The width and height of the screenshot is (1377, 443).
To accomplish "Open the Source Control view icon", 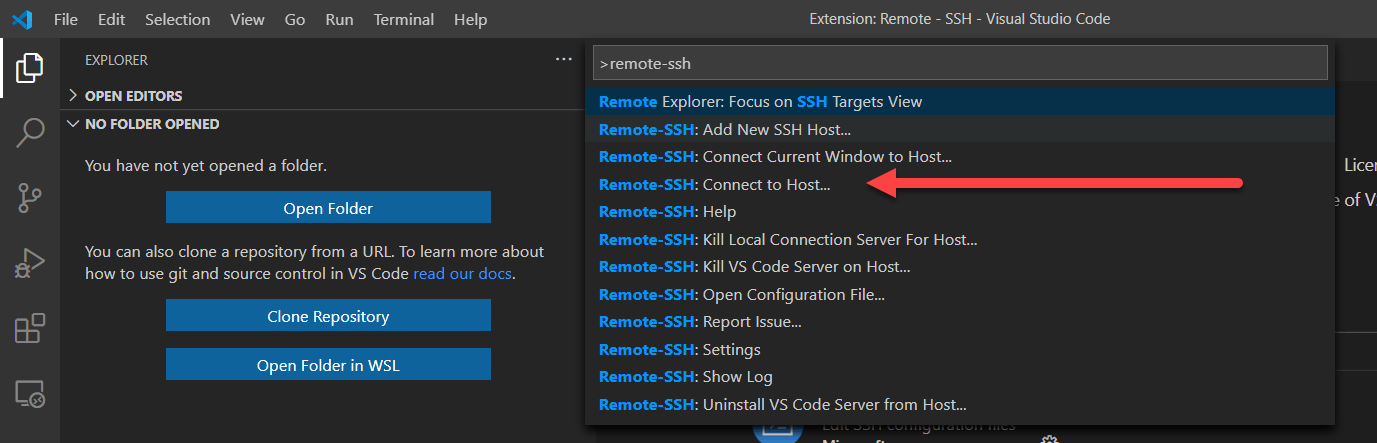I will tap(30, 198).
